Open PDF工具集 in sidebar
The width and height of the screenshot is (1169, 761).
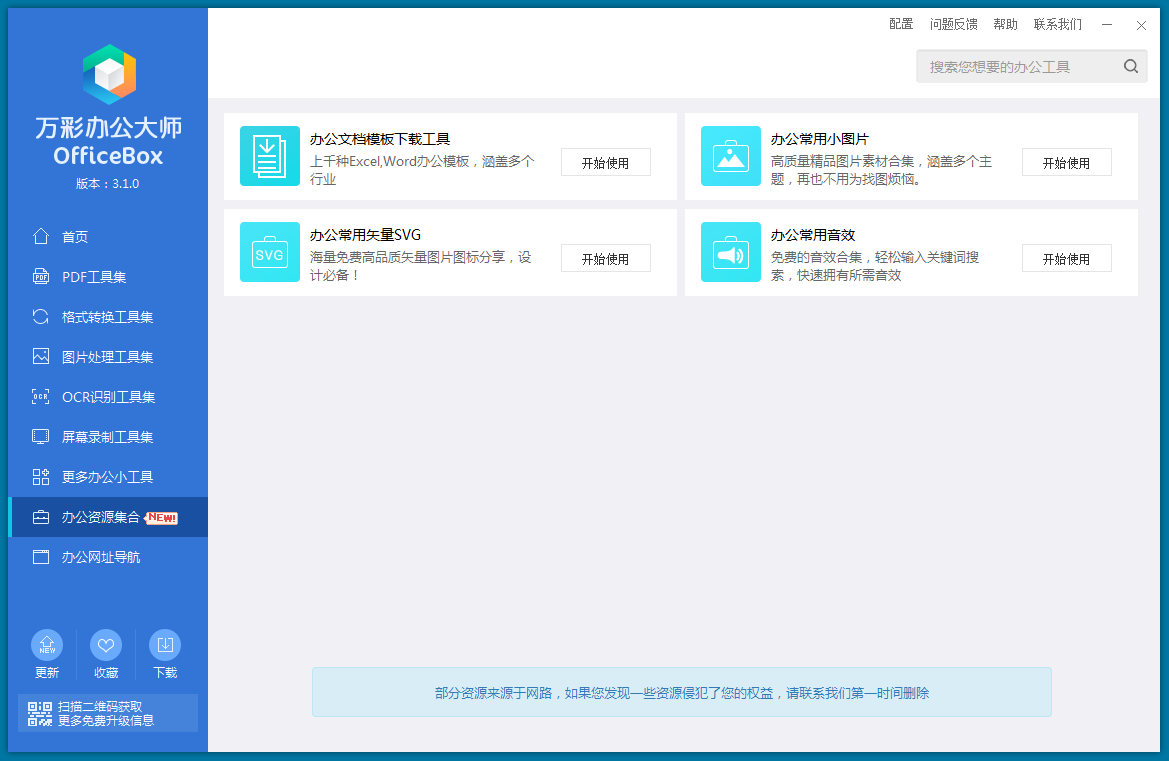[x=94, y=277]
